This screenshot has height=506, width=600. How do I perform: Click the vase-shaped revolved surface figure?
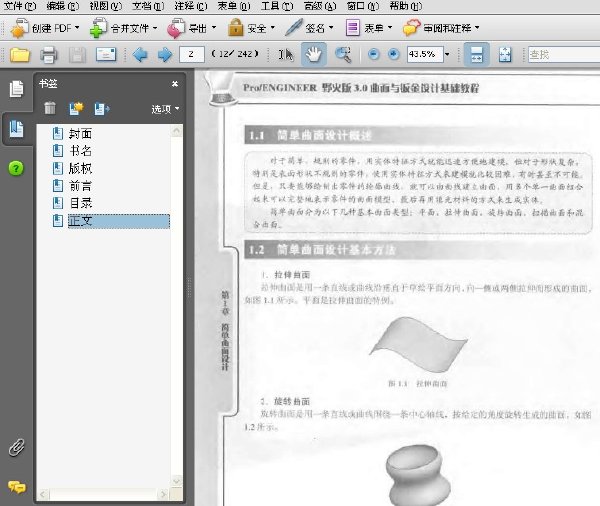pos(418,475)
